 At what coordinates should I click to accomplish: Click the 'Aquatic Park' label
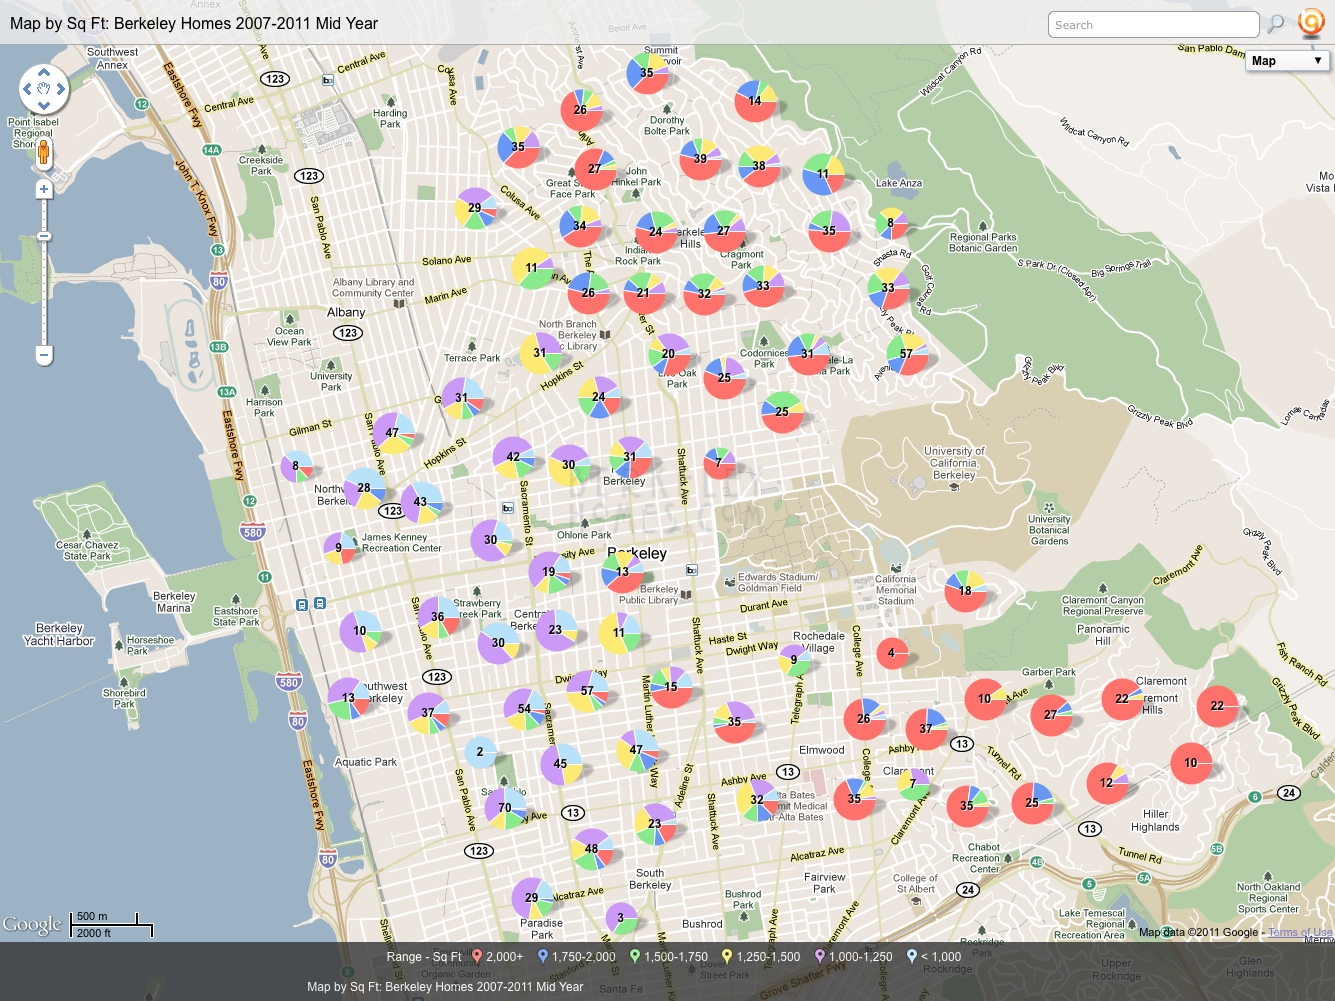[x=365, y=762]
